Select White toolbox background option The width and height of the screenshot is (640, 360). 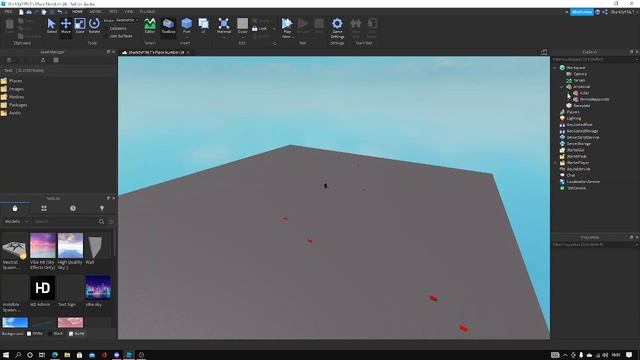pyautogui.click(x=34, y=333)
